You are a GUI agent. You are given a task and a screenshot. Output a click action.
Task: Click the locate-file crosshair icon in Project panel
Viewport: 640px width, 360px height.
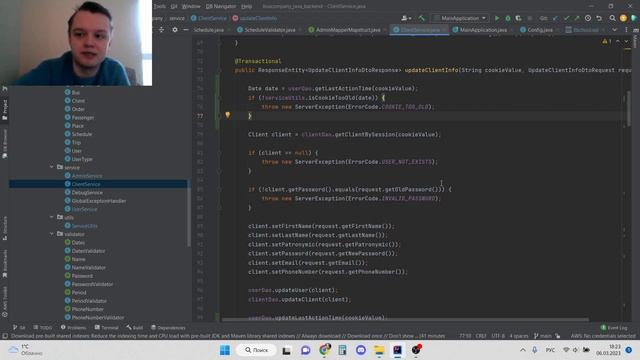point(161,30)
